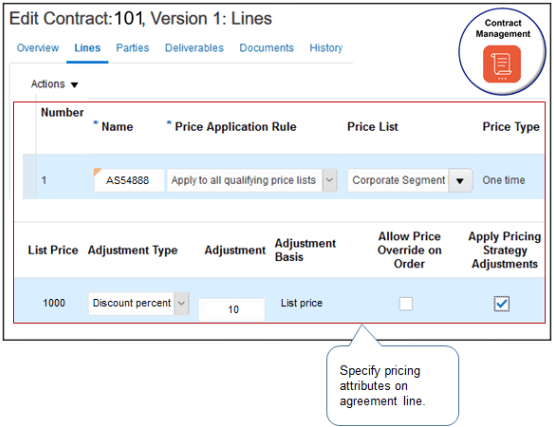Viewport: 554px width, 427px height.
Task: Click the Price Type column header
Action: [x=511, y=126]
